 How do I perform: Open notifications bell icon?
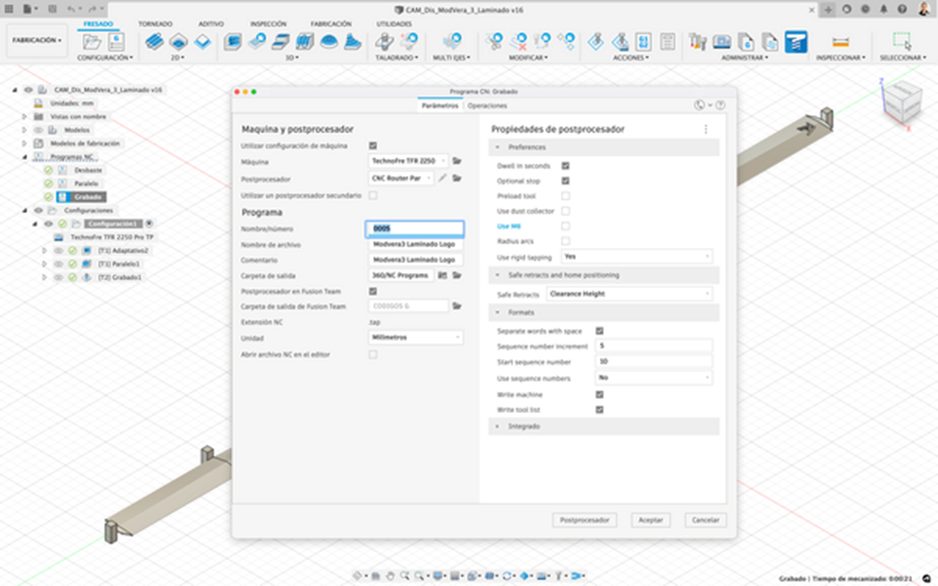click(884, 9)
